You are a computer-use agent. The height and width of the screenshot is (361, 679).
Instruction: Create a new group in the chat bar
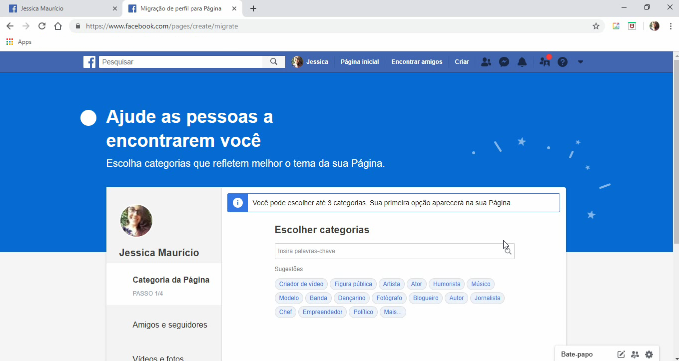pos(635,354)
